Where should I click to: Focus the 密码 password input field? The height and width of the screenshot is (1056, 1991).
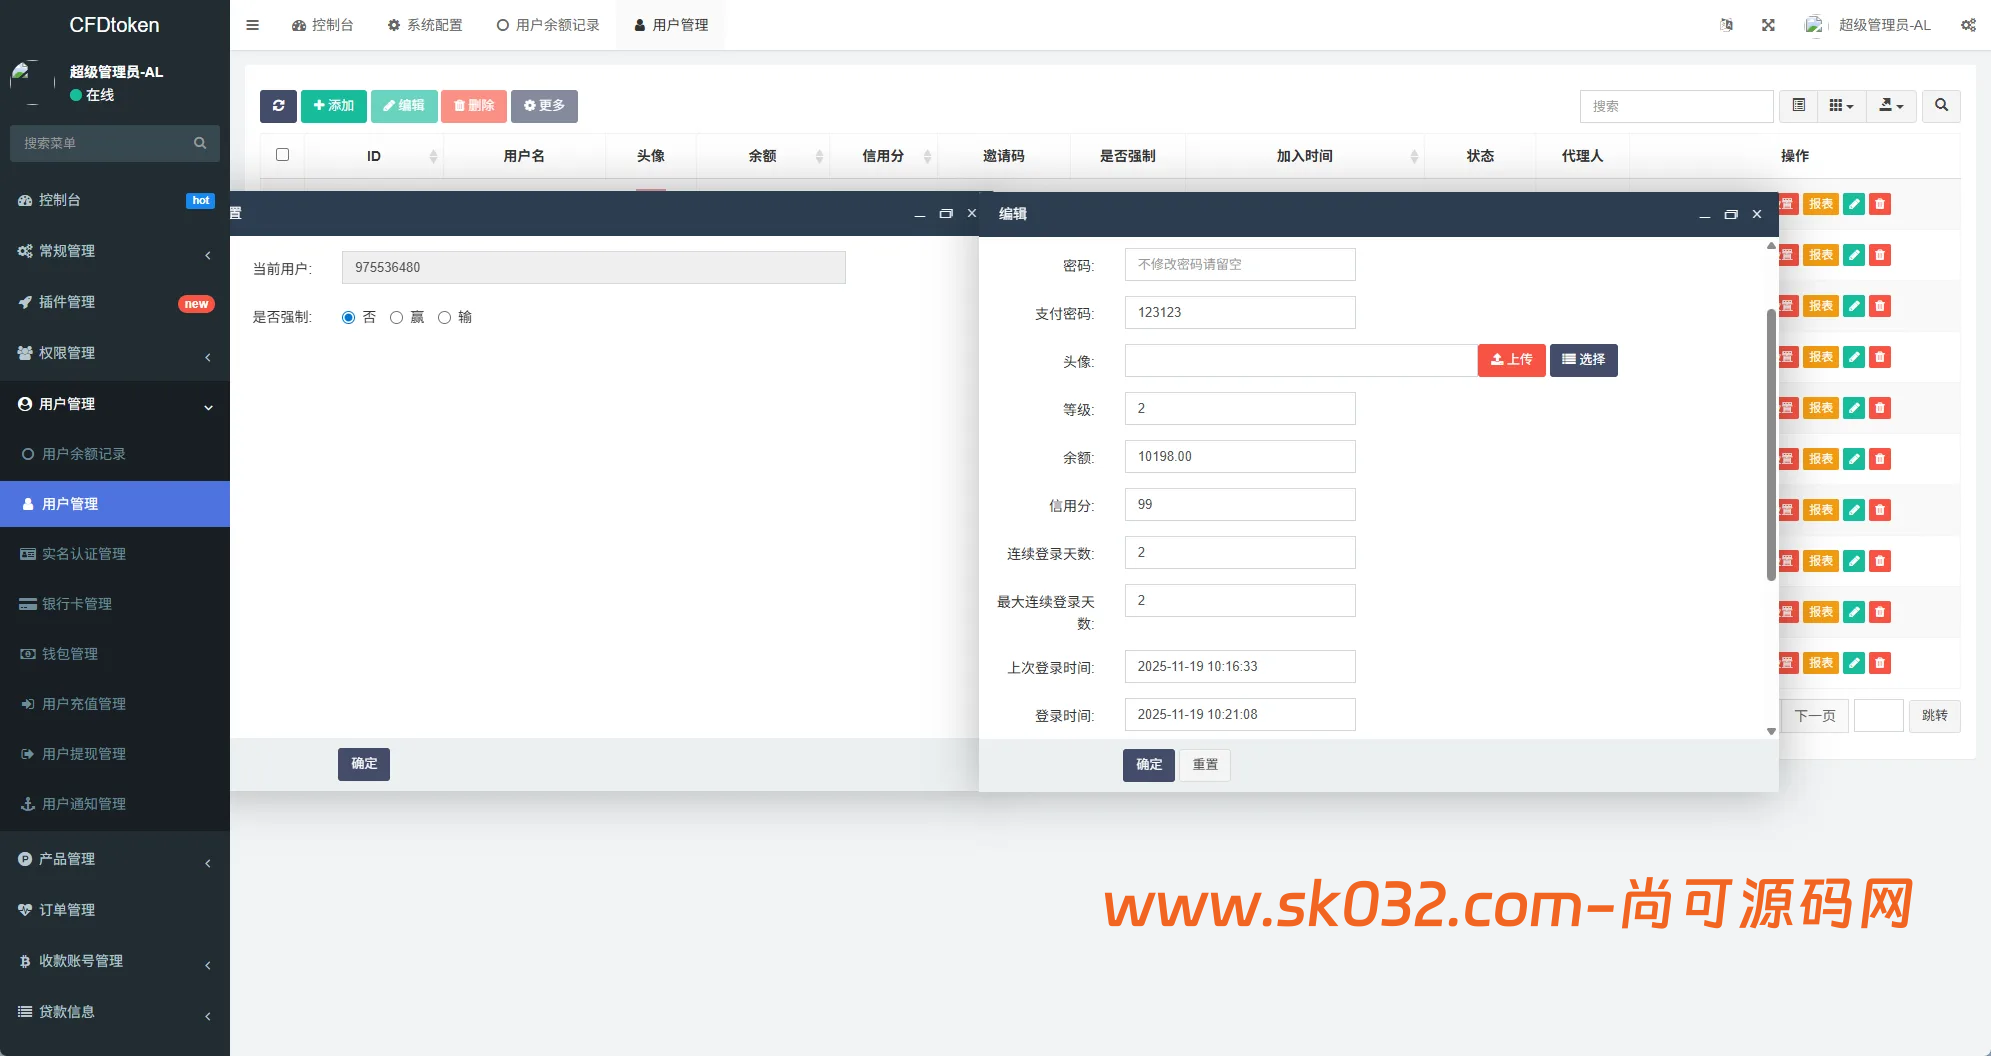coord(1240,265)
